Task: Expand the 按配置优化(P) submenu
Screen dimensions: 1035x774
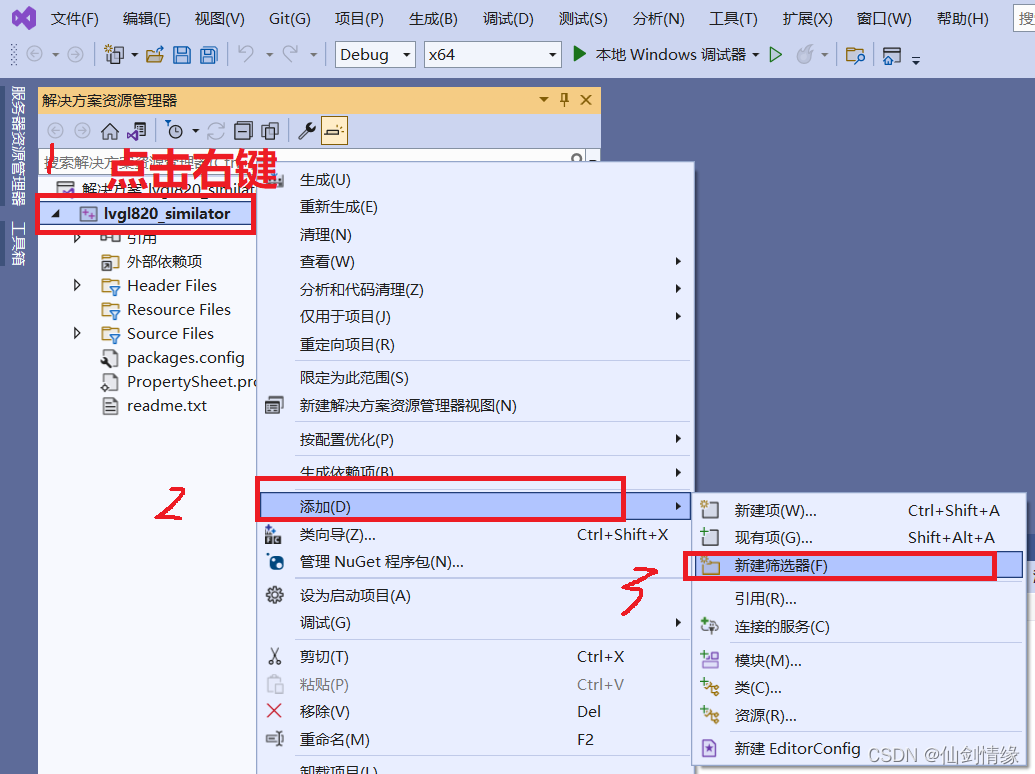Action: tap(678, 439)
